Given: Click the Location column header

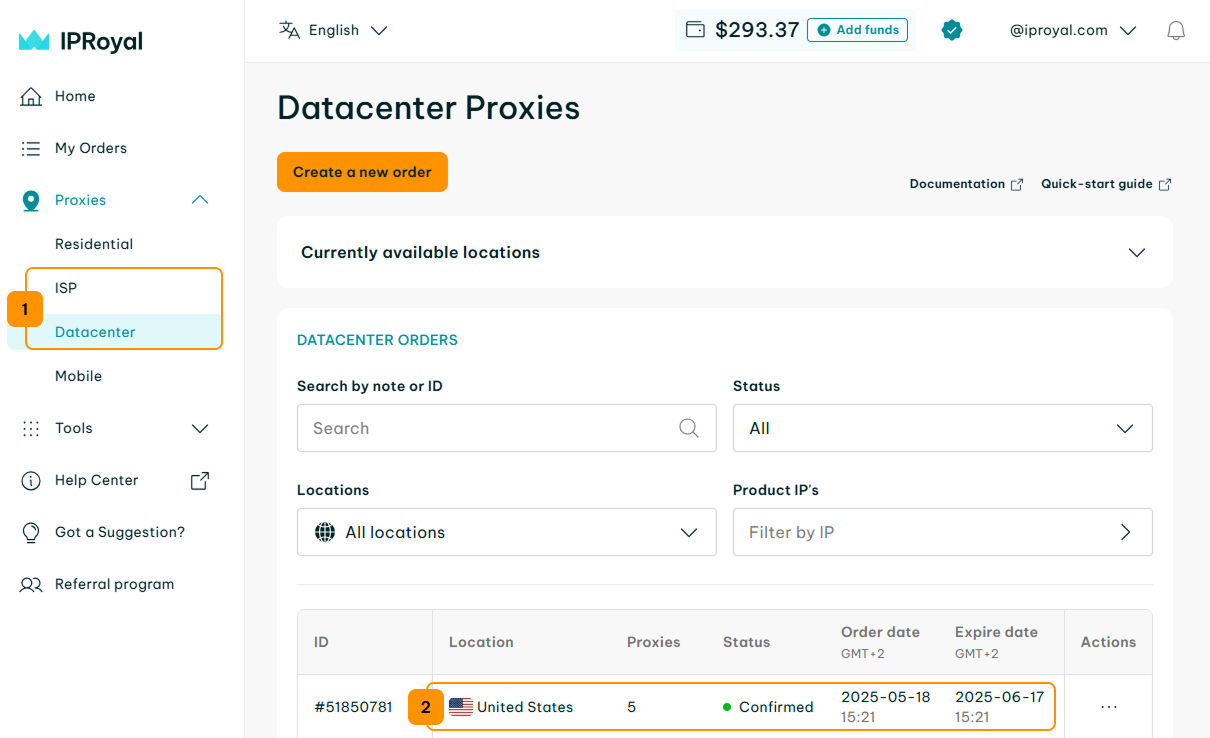Looking at the screenshot, I should [481, 642].
